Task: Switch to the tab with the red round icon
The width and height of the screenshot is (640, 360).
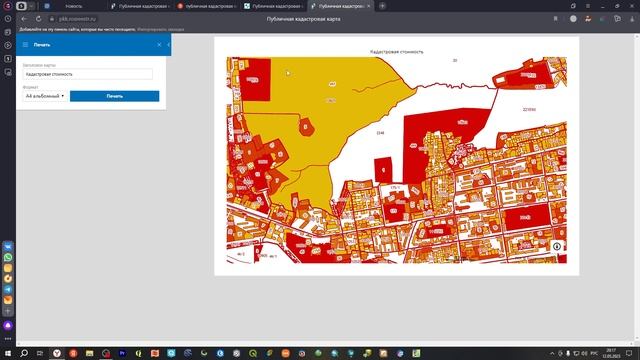Action: (207, 6)
